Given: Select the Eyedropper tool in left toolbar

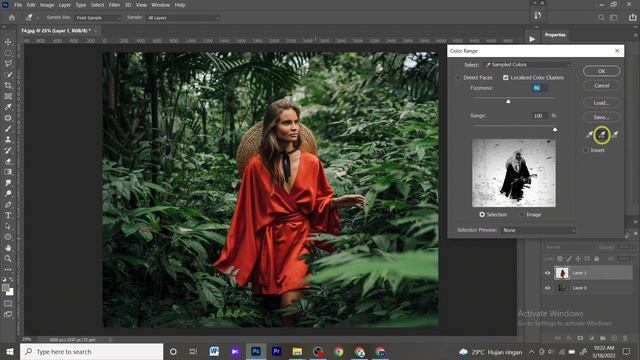Looking at the screenshot, I should (x=8, y=107).
